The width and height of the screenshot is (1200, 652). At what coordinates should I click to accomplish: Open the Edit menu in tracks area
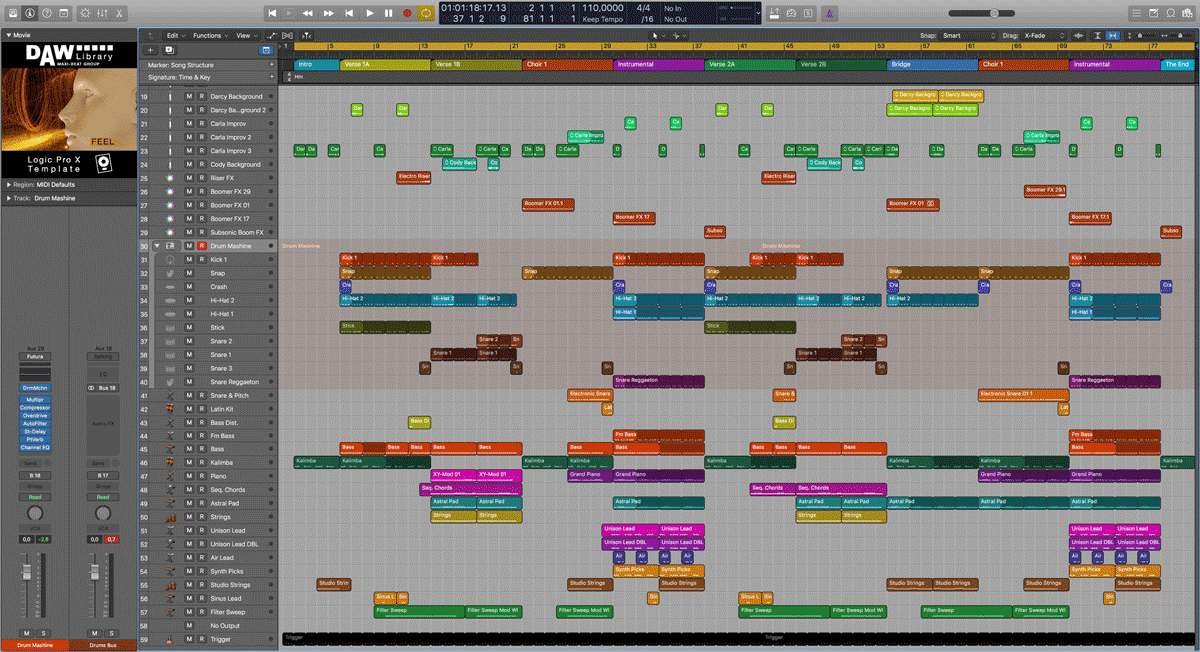point(176,35)
